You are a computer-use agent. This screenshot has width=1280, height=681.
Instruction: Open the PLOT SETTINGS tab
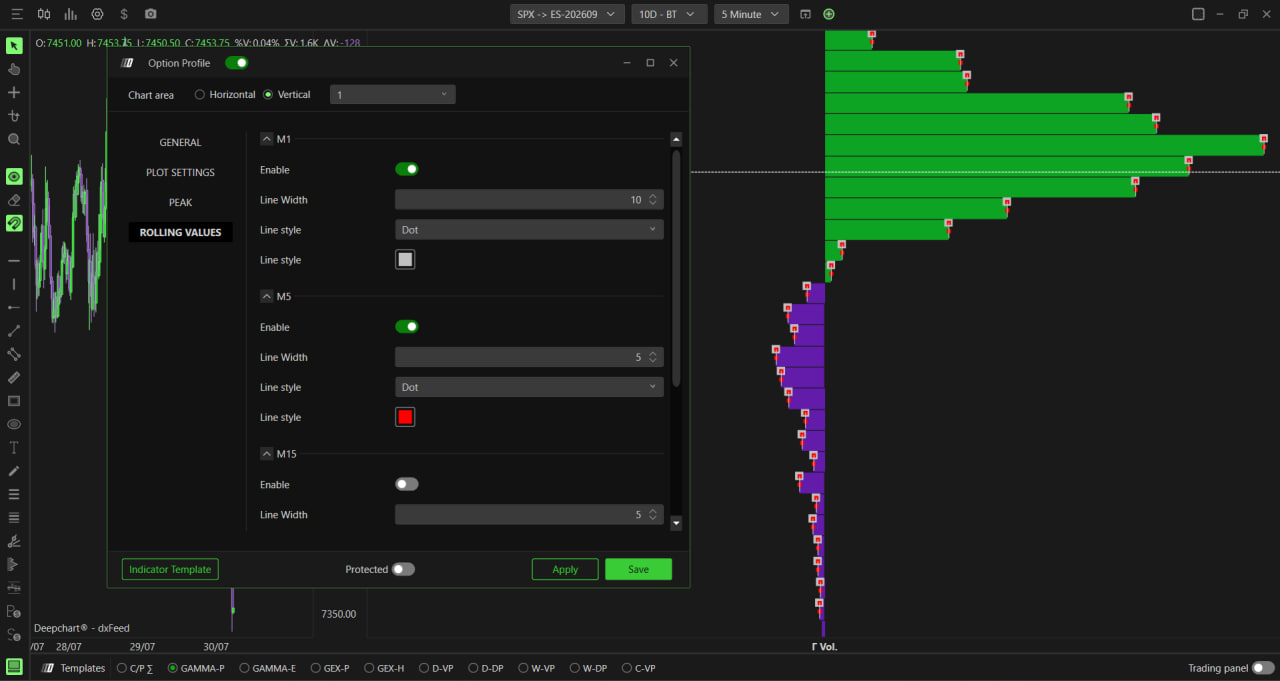pos(180,172)
